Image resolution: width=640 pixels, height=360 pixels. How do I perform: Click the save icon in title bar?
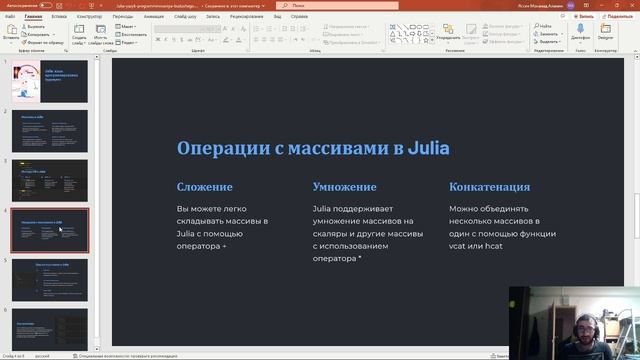(60, 6)
